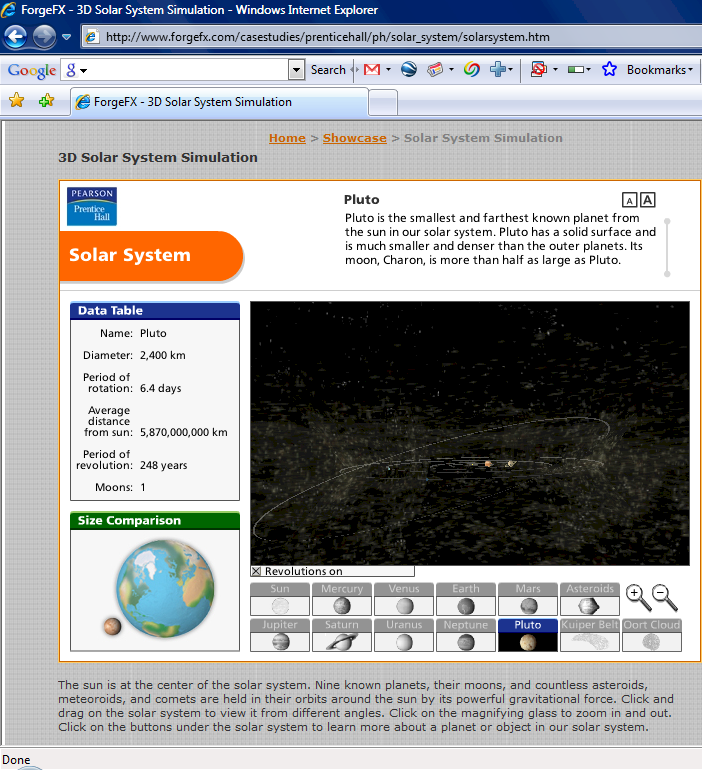Click the zoom in magnifying glass
Image resolution: width=702 pixels, height=770 pixels.
(x=638, y=598)
